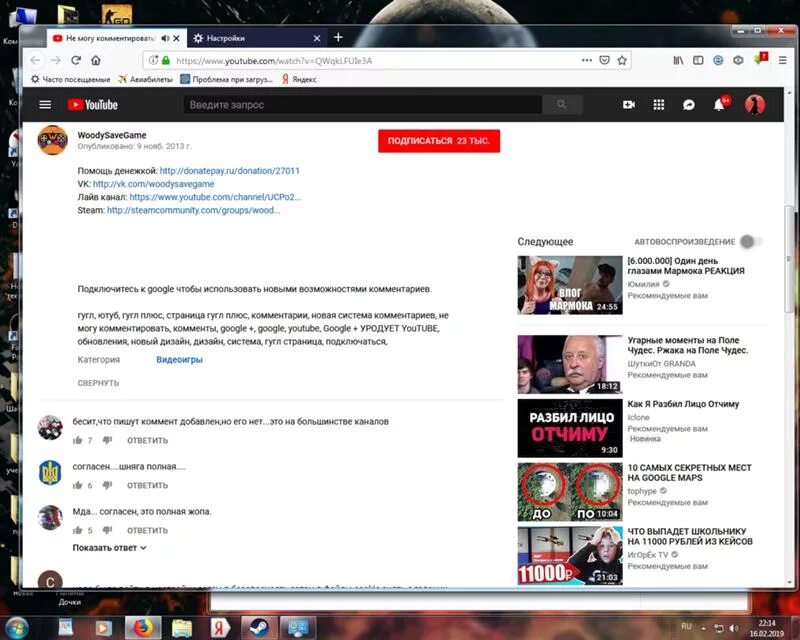The height and width of the screenshot is (640, 800).
Task: Open the WoodySaveGame channel avatar
Action: pyautogui.click(x=53, y=140)
